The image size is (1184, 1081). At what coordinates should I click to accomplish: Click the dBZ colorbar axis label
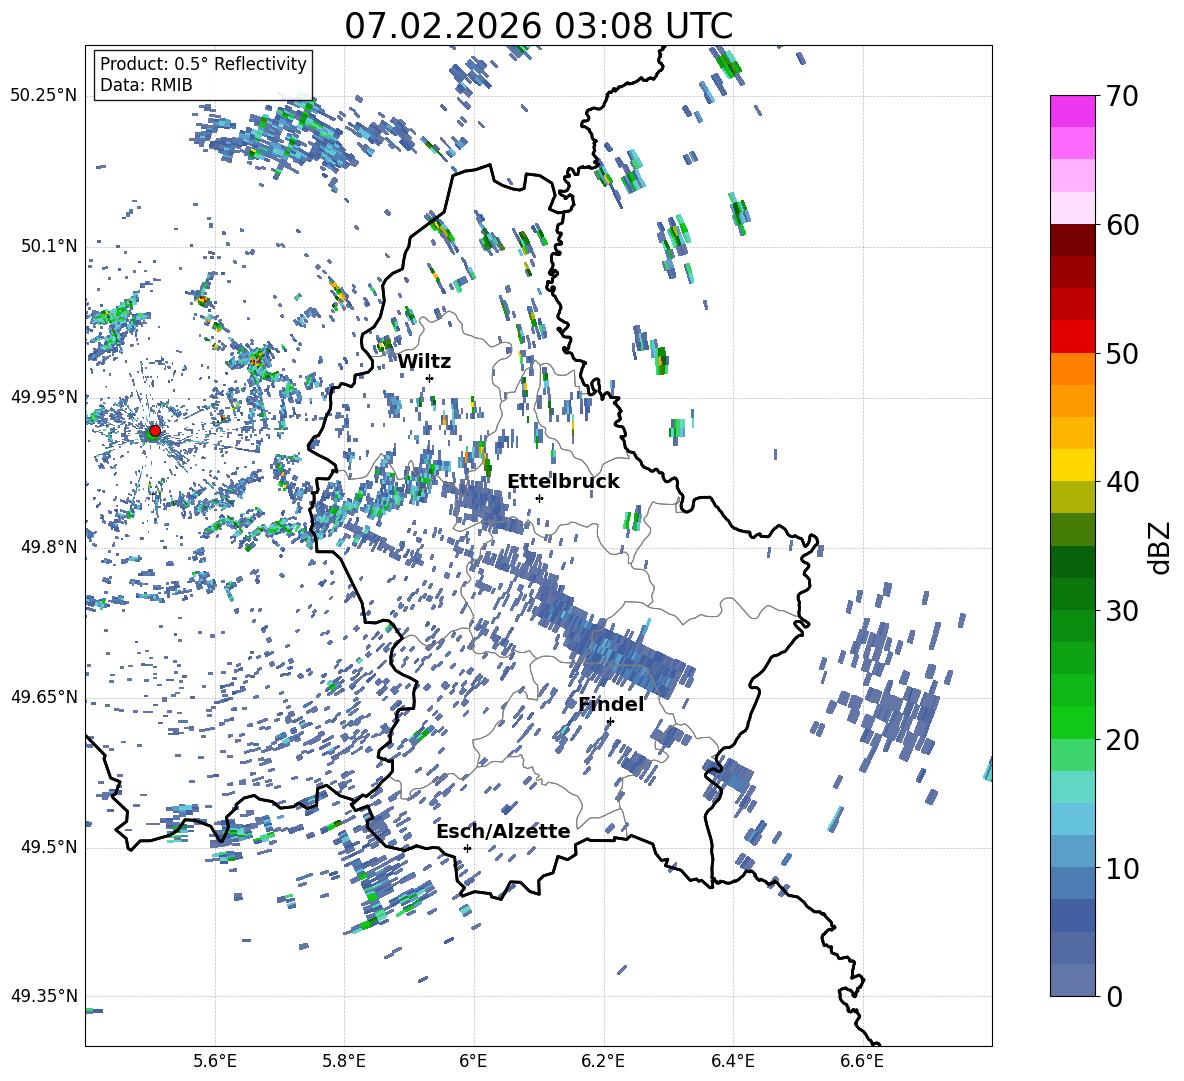point(1160,548)
